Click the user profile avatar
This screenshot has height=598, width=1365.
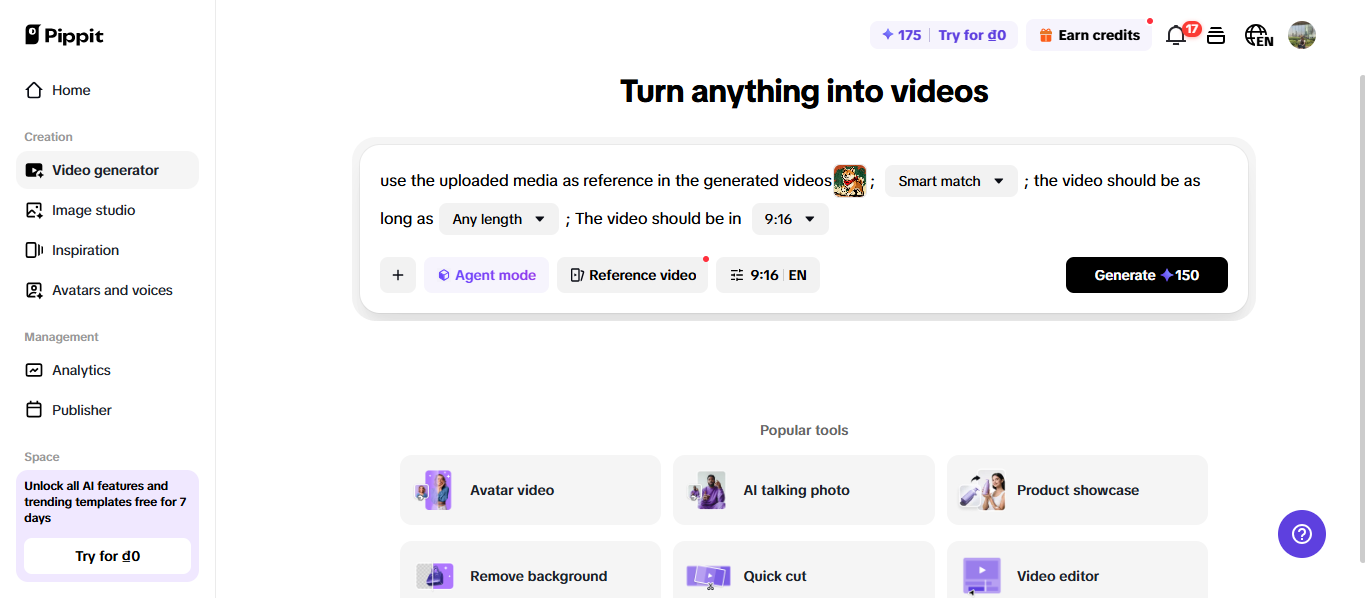click(1301, 36)
